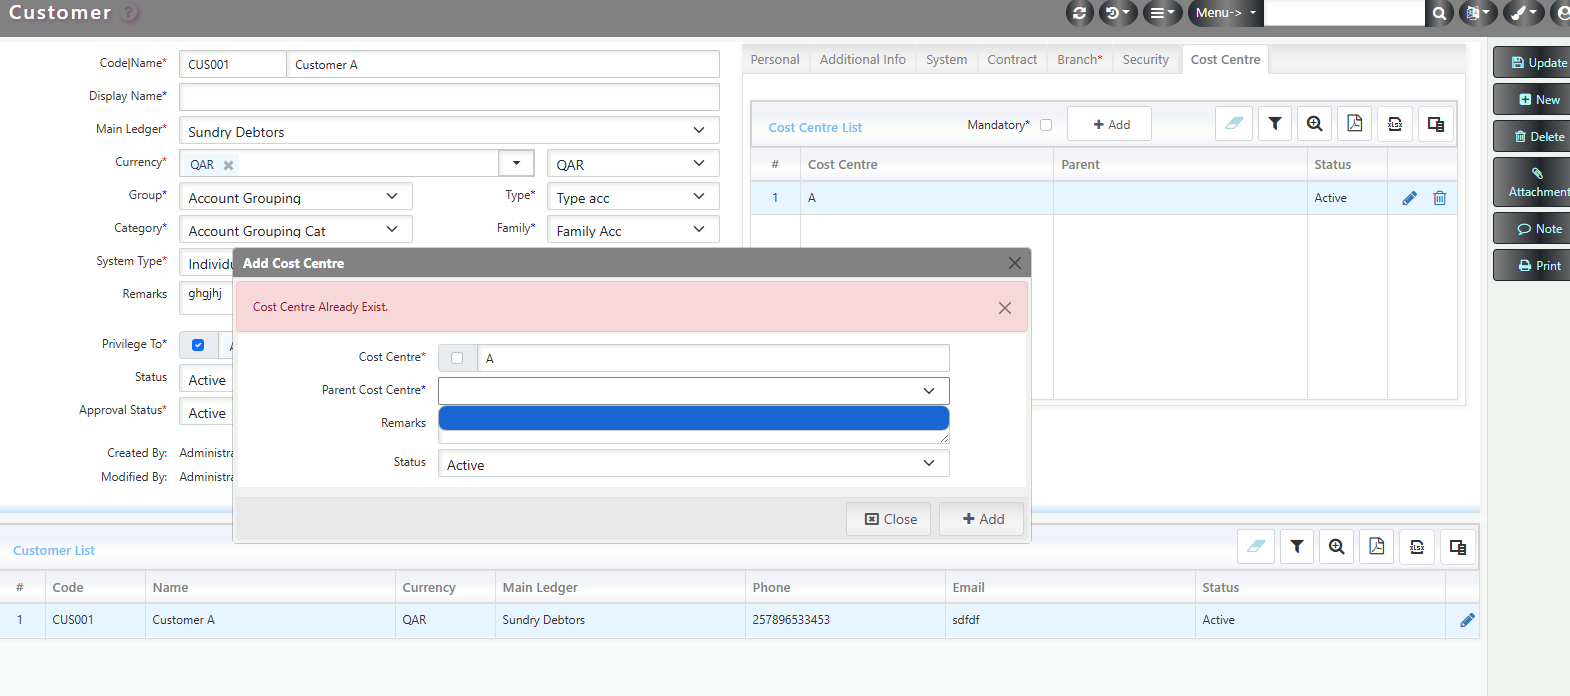Export Customer List to PDF

[x=1377, y=546]
